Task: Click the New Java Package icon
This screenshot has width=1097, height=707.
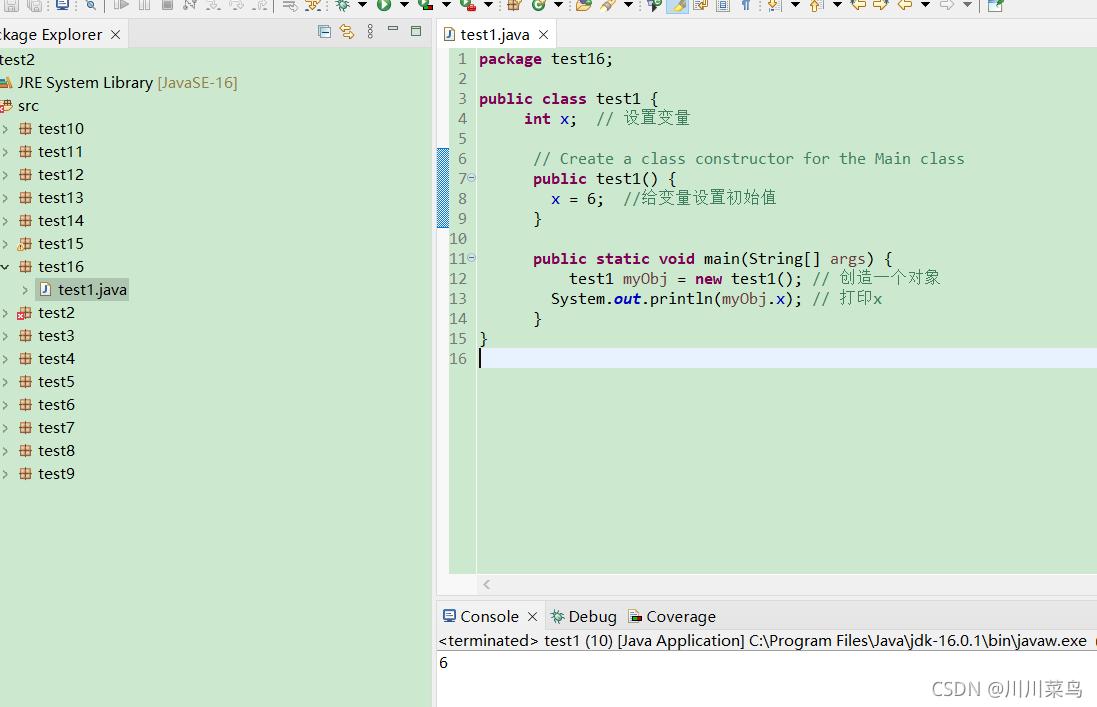Action: pyautogui.click(x=514, y=5)
